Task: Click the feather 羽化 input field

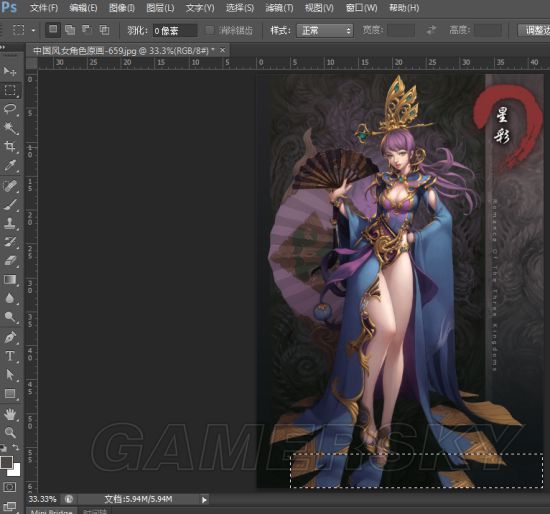Action: [x=175, y=31]
